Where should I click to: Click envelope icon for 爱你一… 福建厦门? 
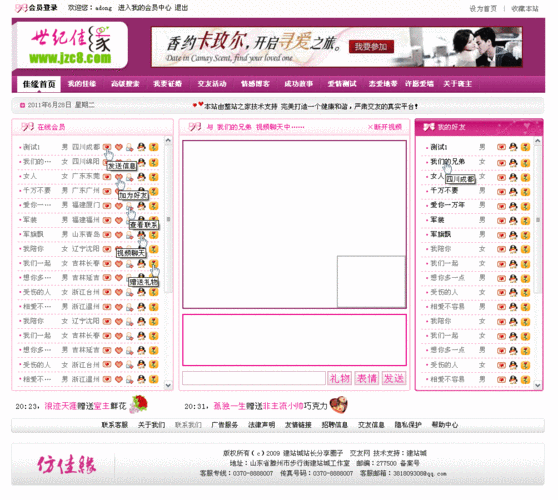click(107, 206)
